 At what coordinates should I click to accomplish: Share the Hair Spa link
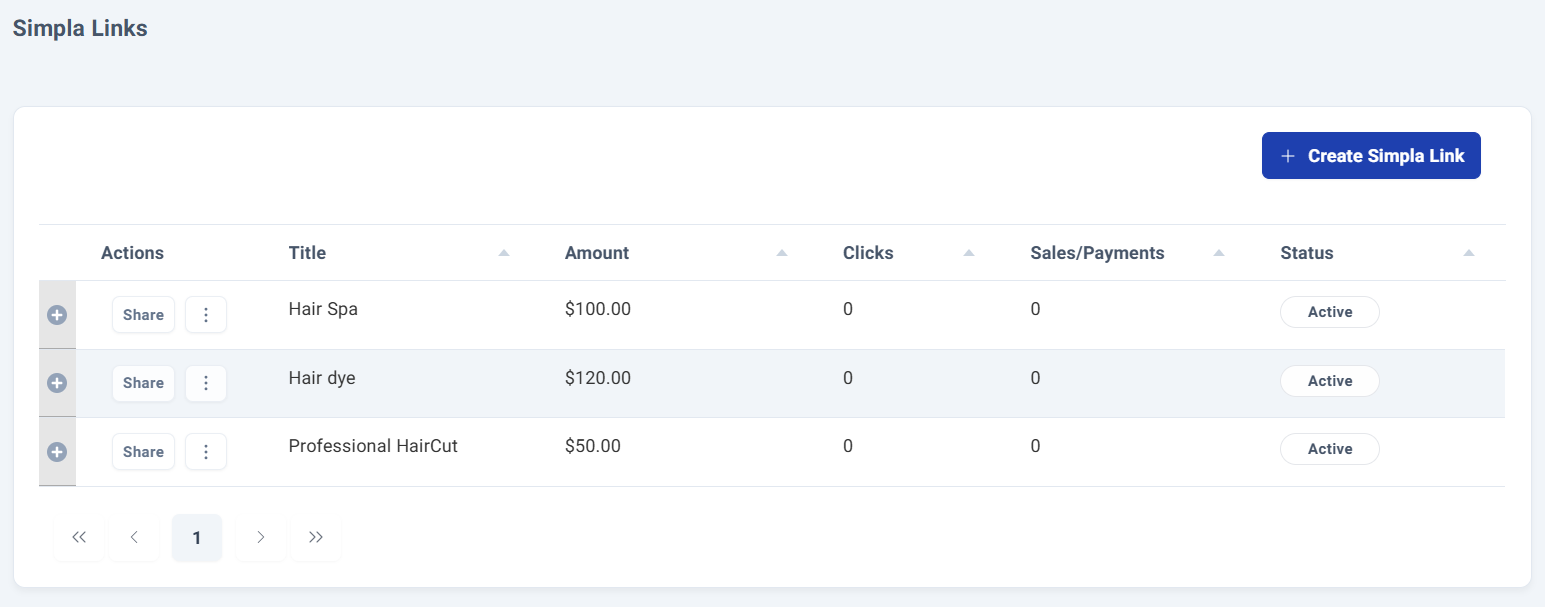pos(143,315)
